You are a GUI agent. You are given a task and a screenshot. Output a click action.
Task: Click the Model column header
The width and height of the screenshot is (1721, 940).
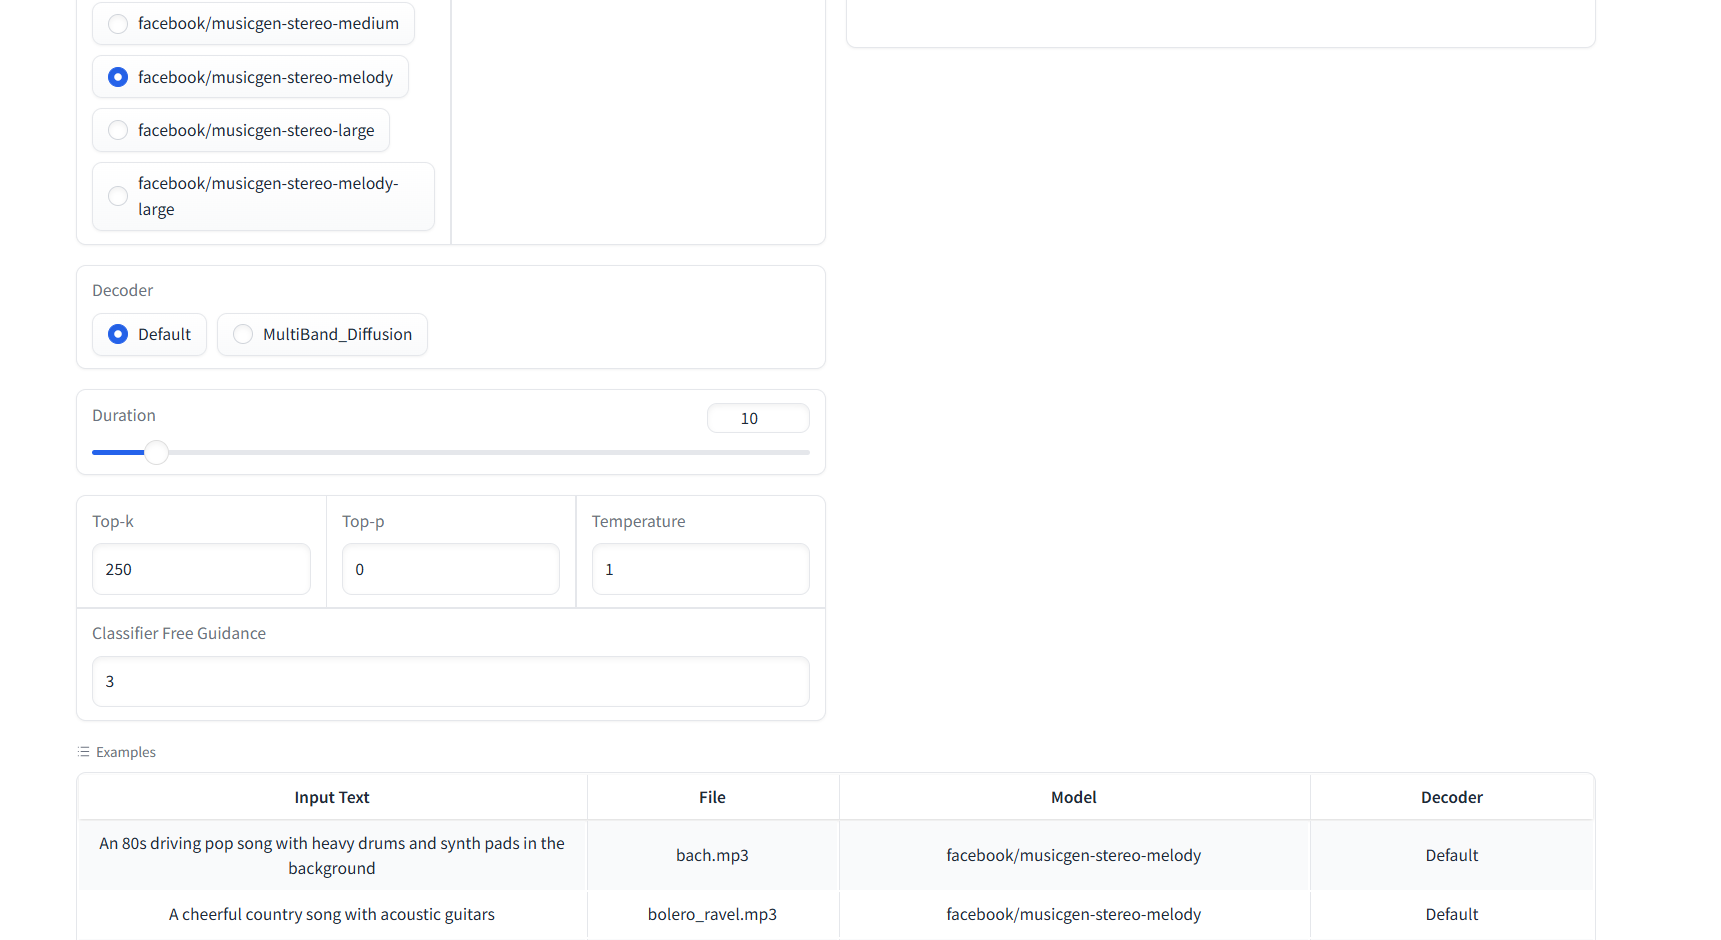click(x=1074, y=797)
